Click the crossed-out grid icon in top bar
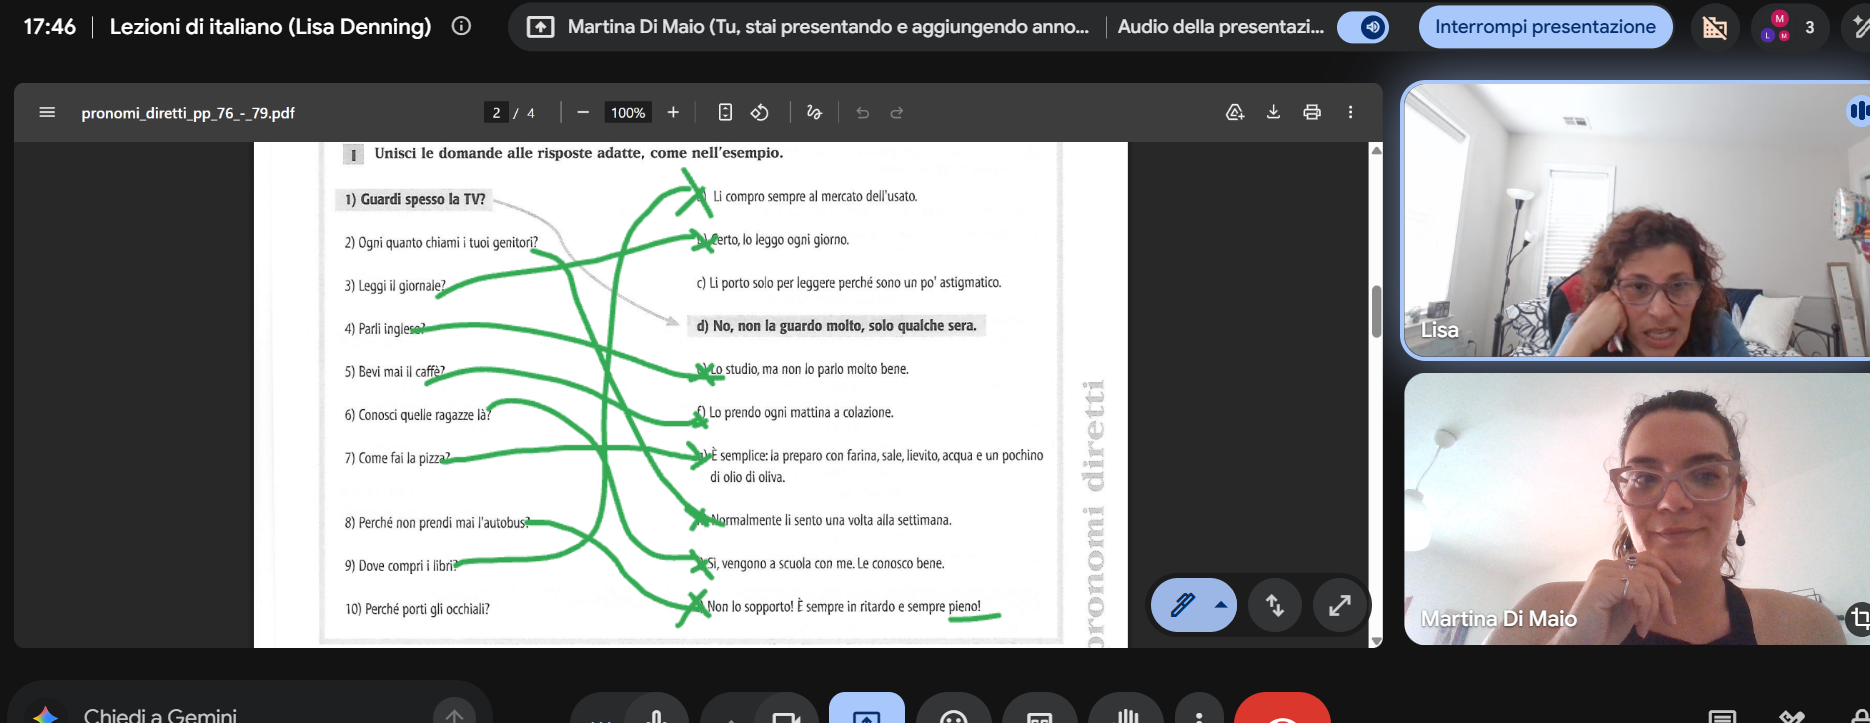 [1715, 27]
